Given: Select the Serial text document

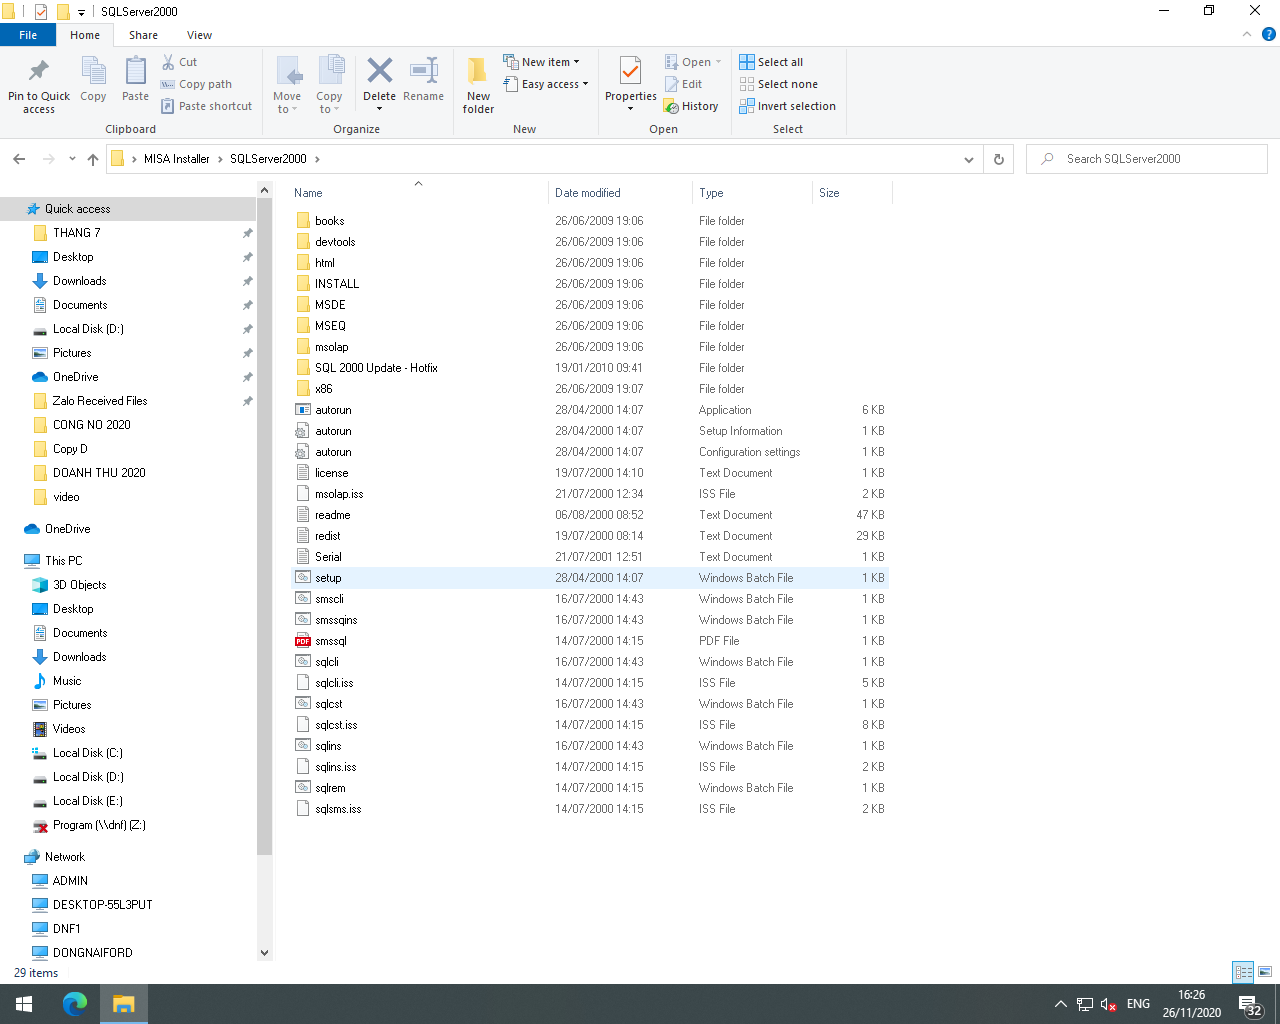Looking at the screenshot, I should 328,557.
